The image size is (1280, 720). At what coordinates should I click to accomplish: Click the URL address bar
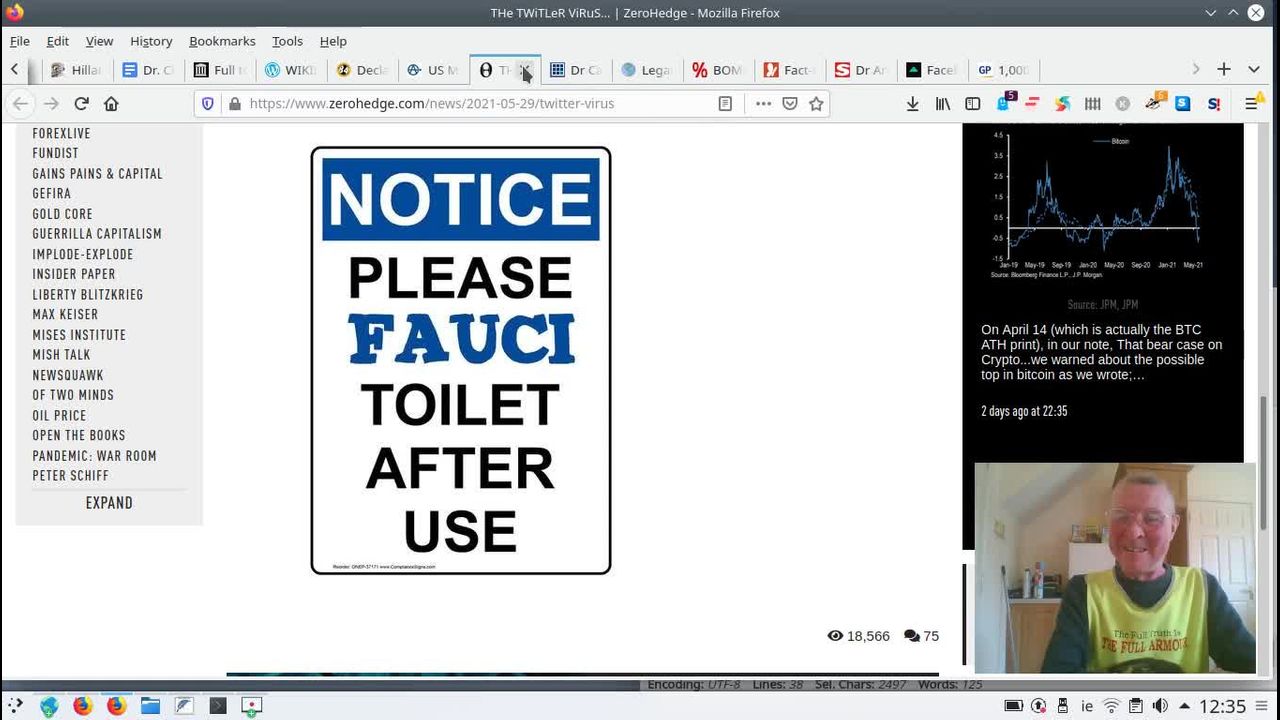(470, 103)
